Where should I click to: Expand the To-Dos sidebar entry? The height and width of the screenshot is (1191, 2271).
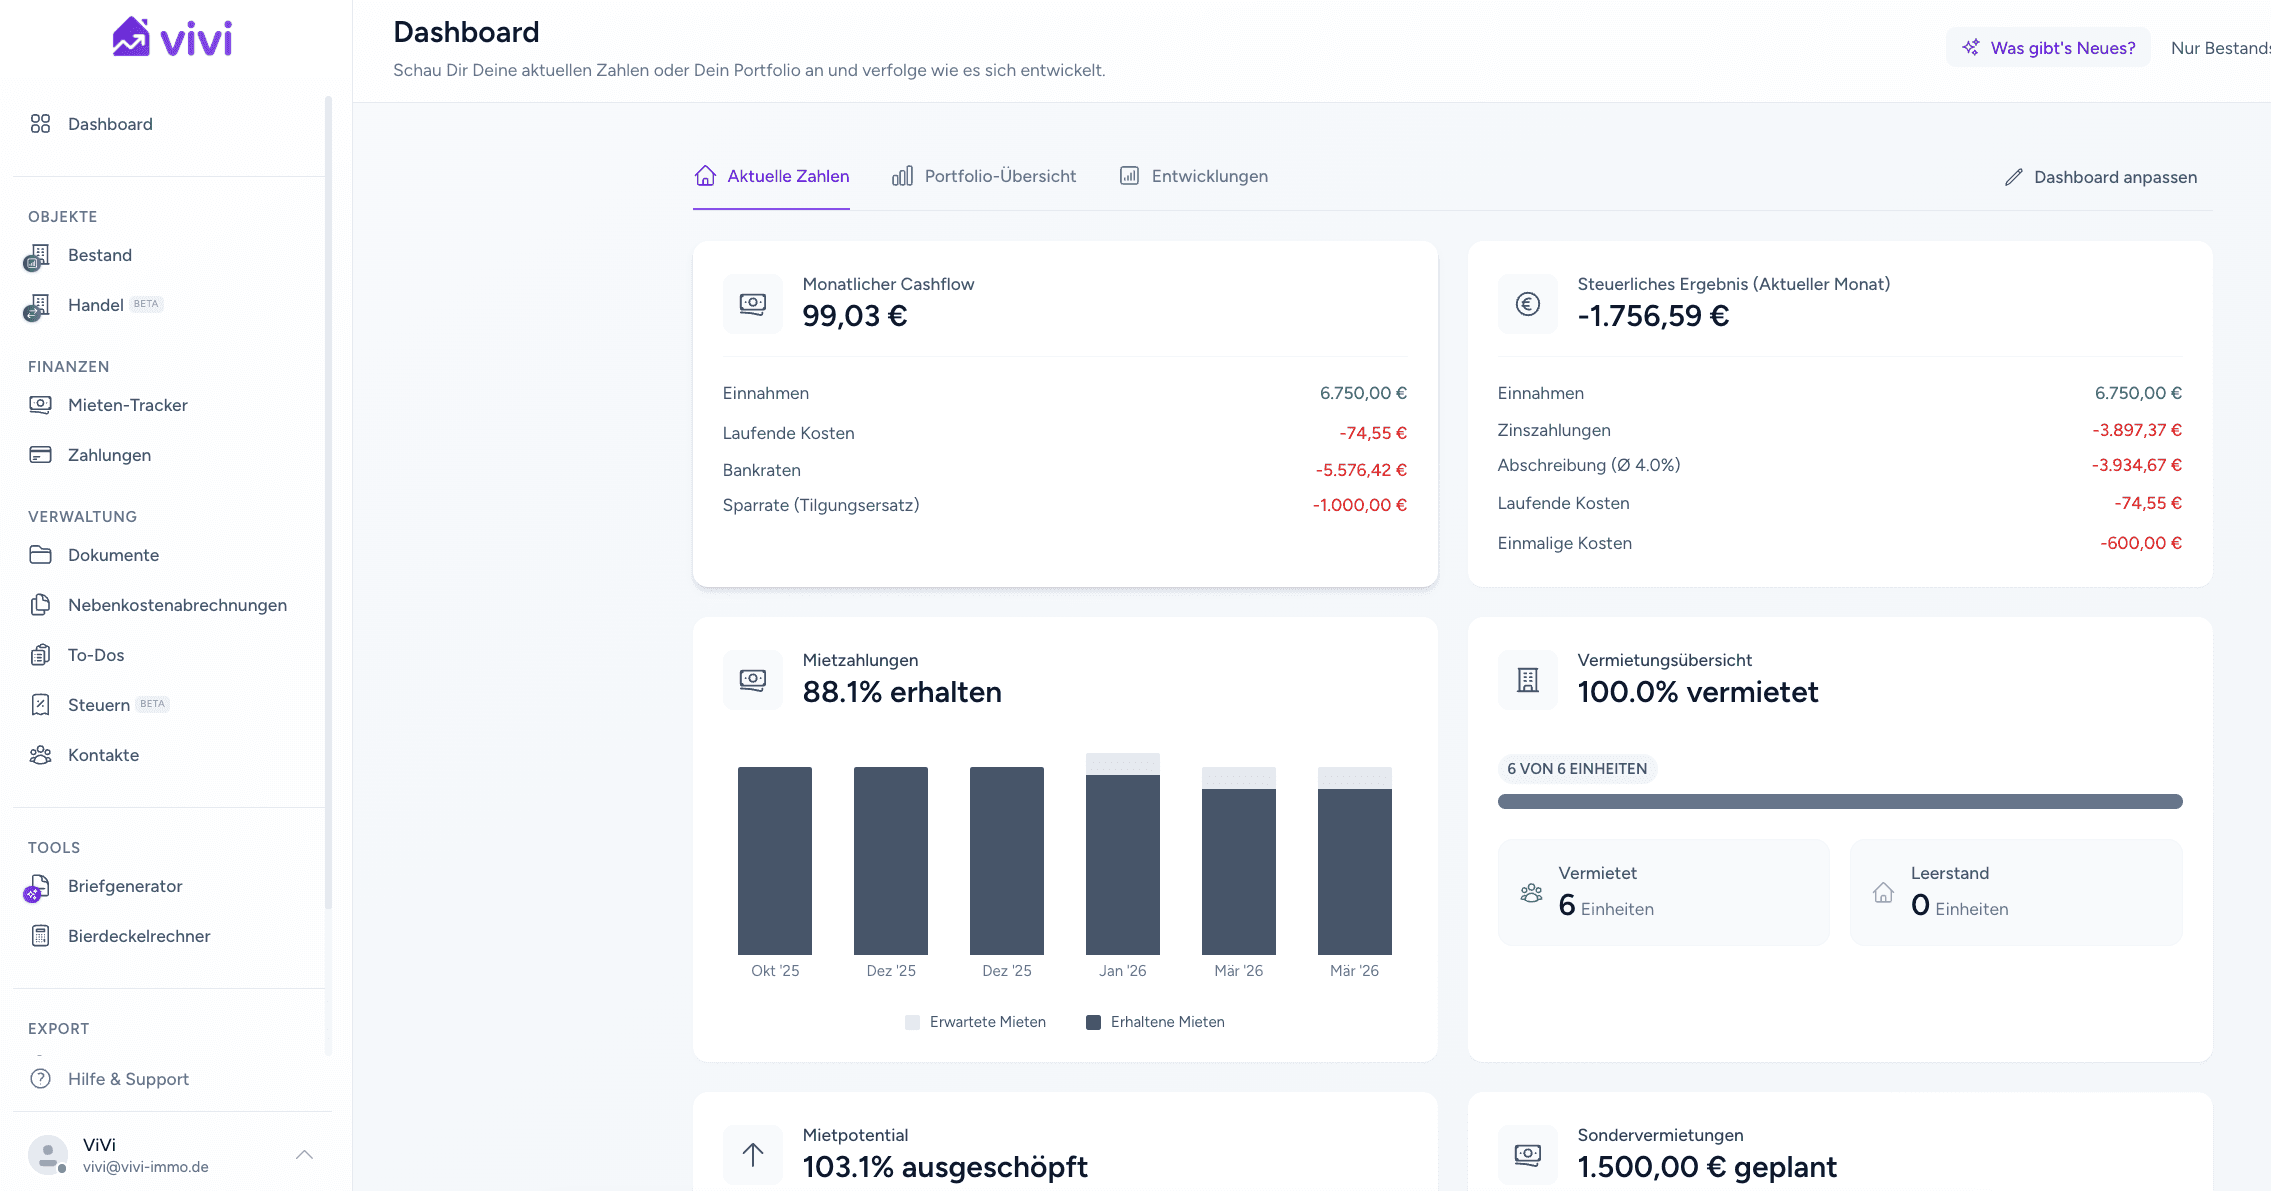click(x=96, y=655)
